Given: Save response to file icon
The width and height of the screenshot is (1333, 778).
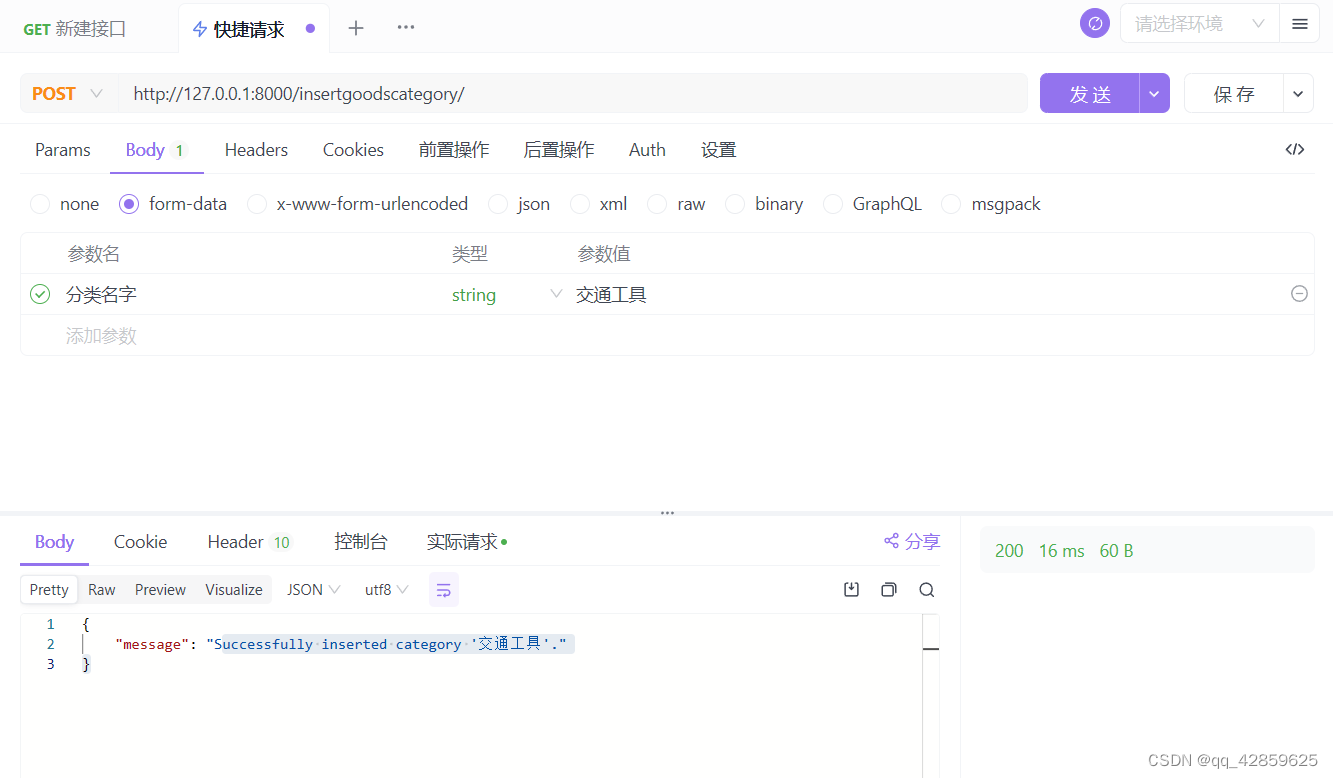Looking at the screenshot, I should (852, 590).
